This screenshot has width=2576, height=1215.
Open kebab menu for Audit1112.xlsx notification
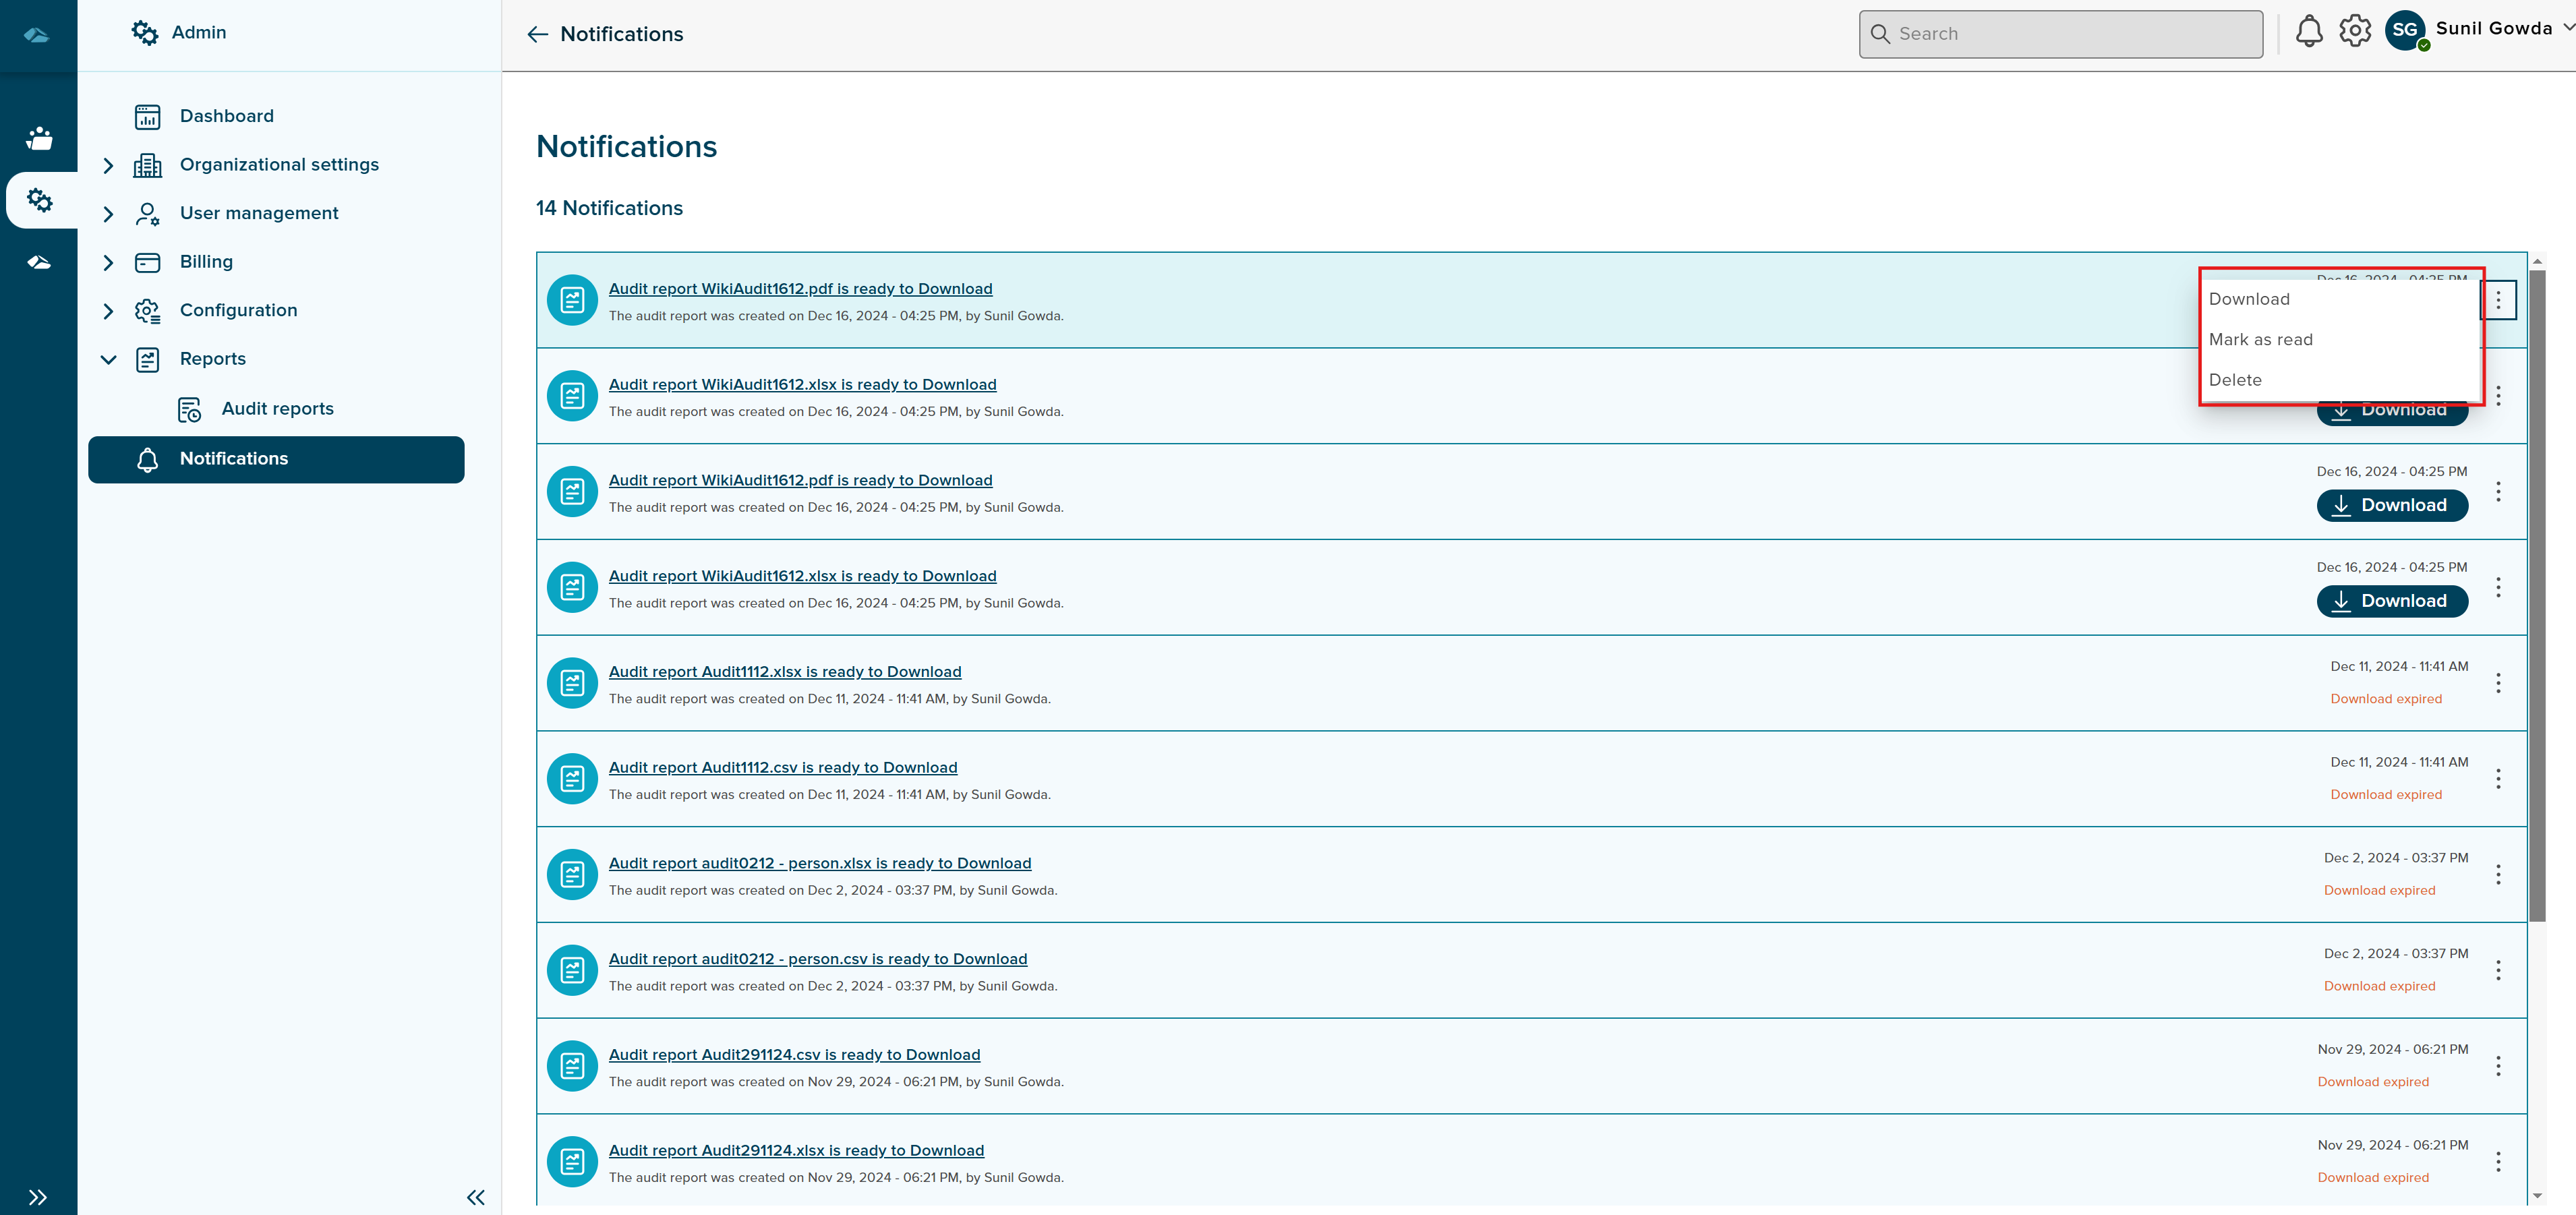point(2497,683)
